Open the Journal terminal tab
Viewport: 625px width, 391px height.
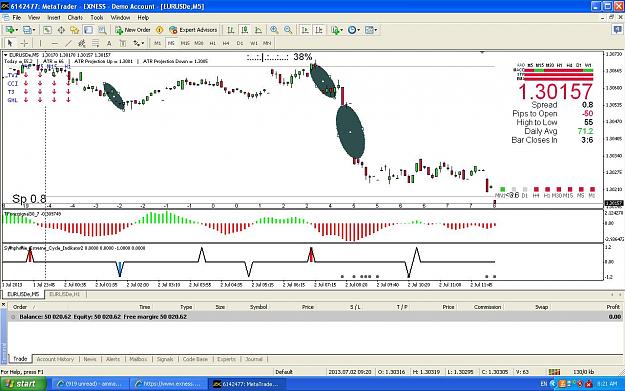(x=254, y=359)
